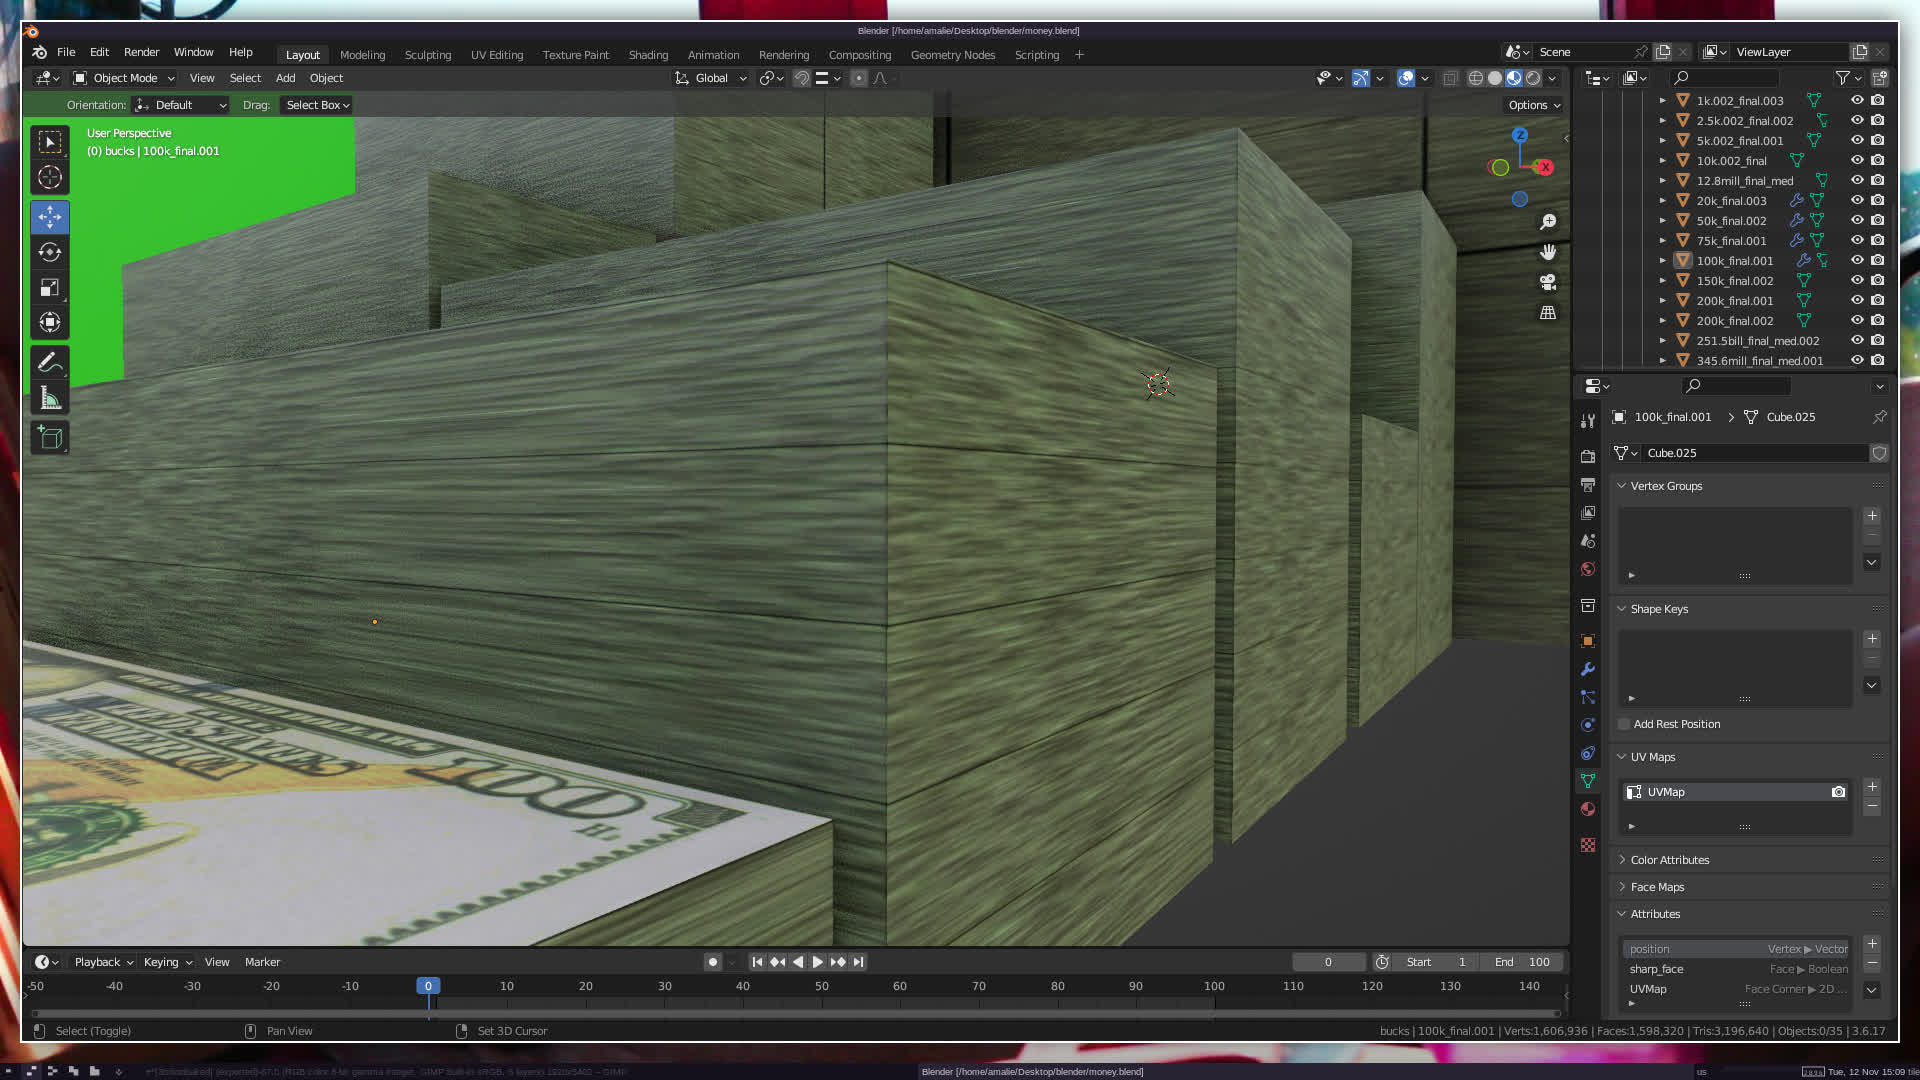Click frame 50 on the timeline
The height and width of the screenshot is (1080, 1920).
coord(821,986)
